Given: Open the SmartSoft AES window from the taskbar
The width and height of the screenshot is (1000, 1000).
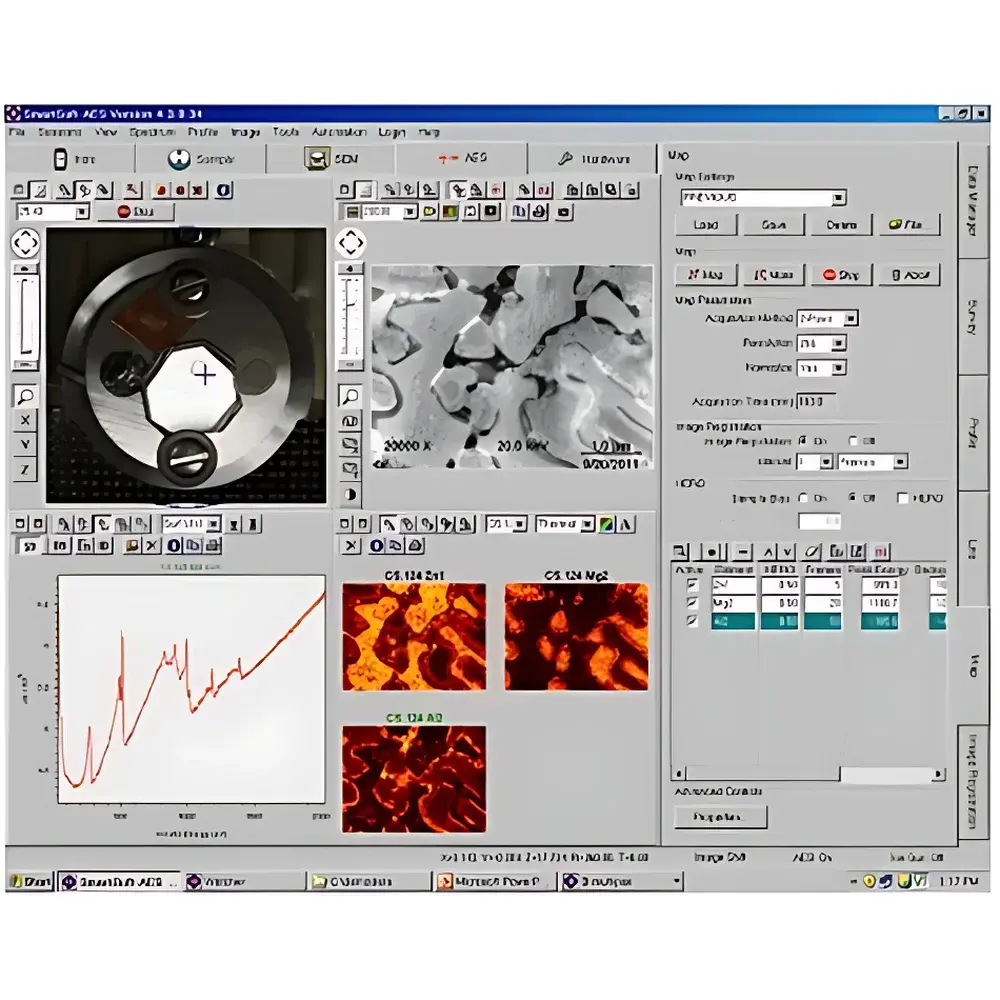Looking at the screenshot, I should pyautogui.click(x=120, y=881).
